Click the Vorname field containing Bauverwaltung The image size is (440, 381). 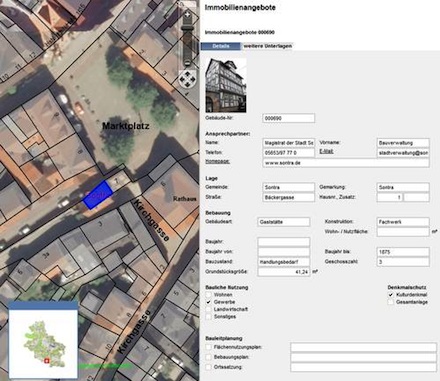click(x=403, y=143)
